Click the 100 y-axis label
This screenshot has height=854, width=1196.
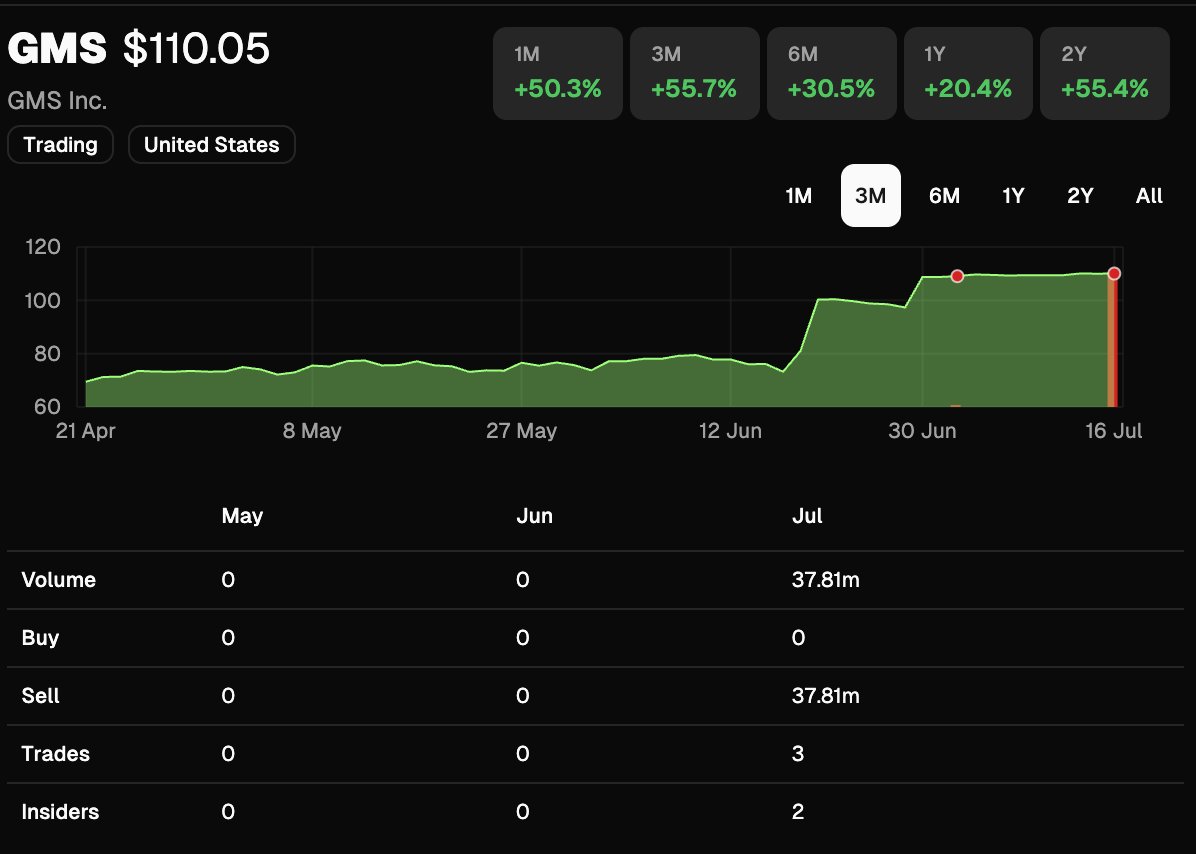pyautogui.click(x=43, y=300)
